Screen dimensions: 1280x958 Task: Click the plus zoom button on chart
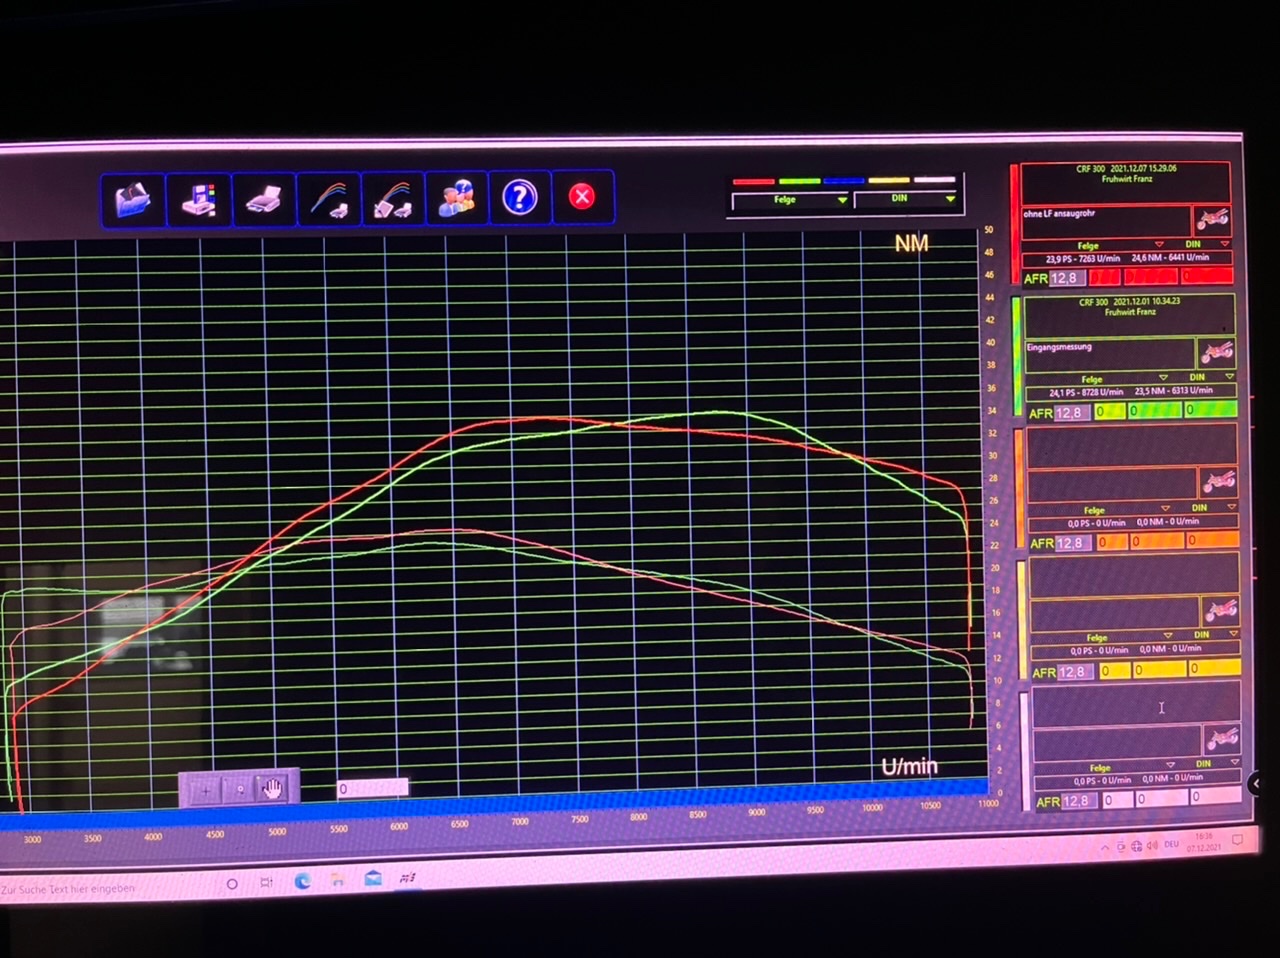[205, 790]
